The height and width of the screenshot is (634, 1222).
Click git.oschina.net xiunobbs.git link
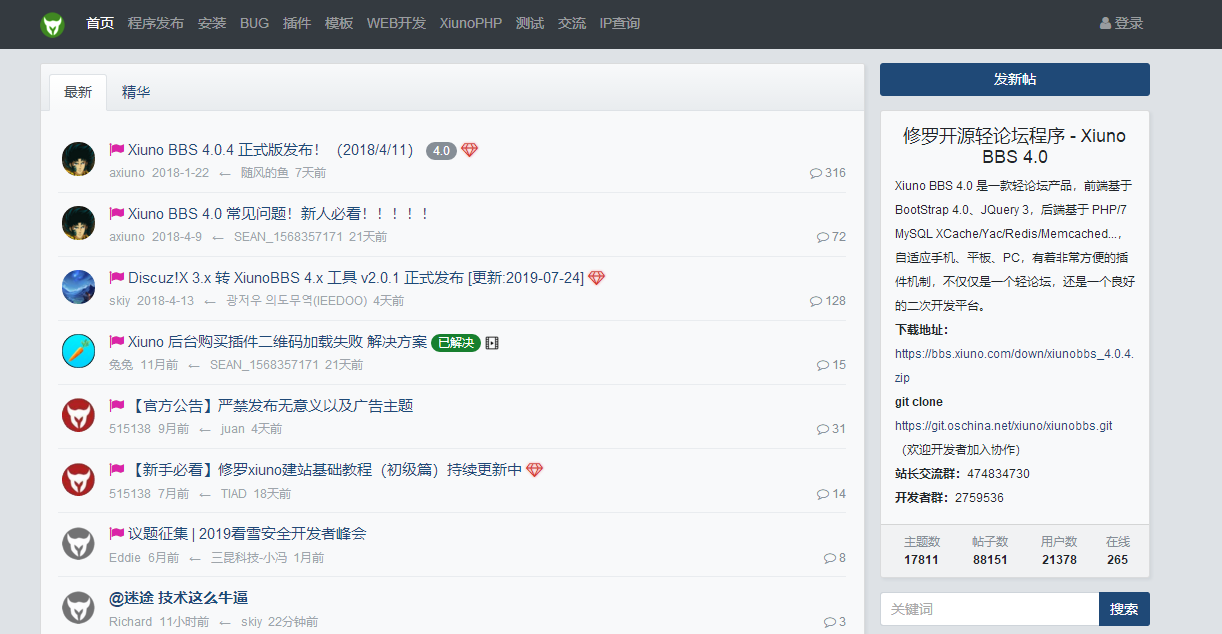tap(1004, 426)
